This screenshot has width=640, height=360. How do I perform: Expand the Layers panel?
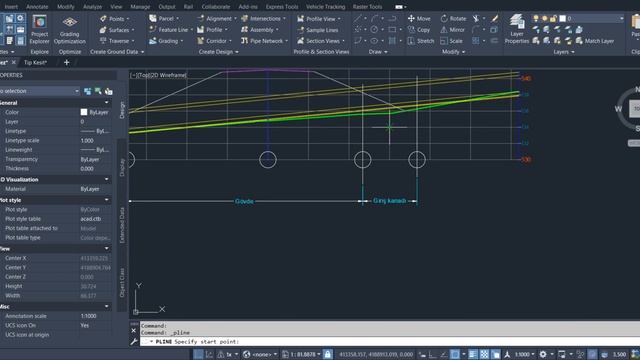click(x=564, y=52)
